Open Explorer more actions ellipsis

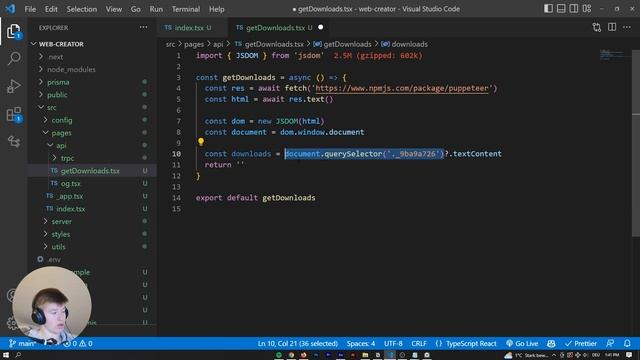click(143, 27)
